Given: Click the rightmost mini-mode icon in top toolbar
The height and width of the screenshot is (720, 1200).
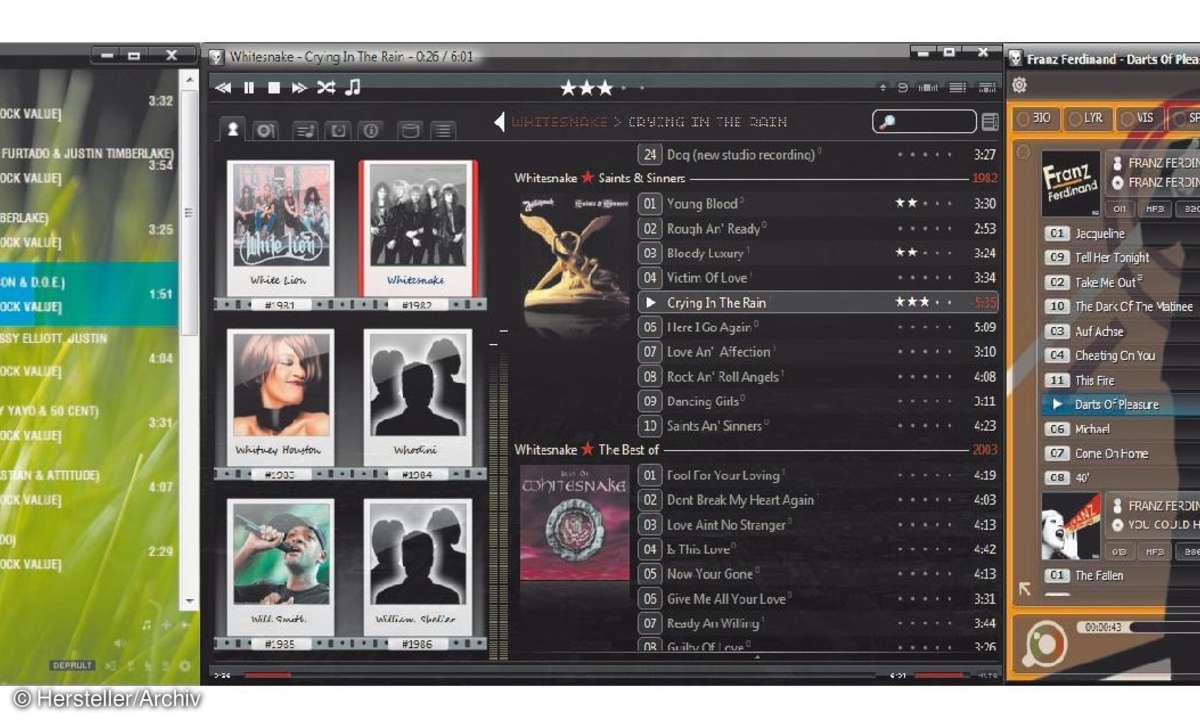Looking at the screenshot, I should 988,88.
